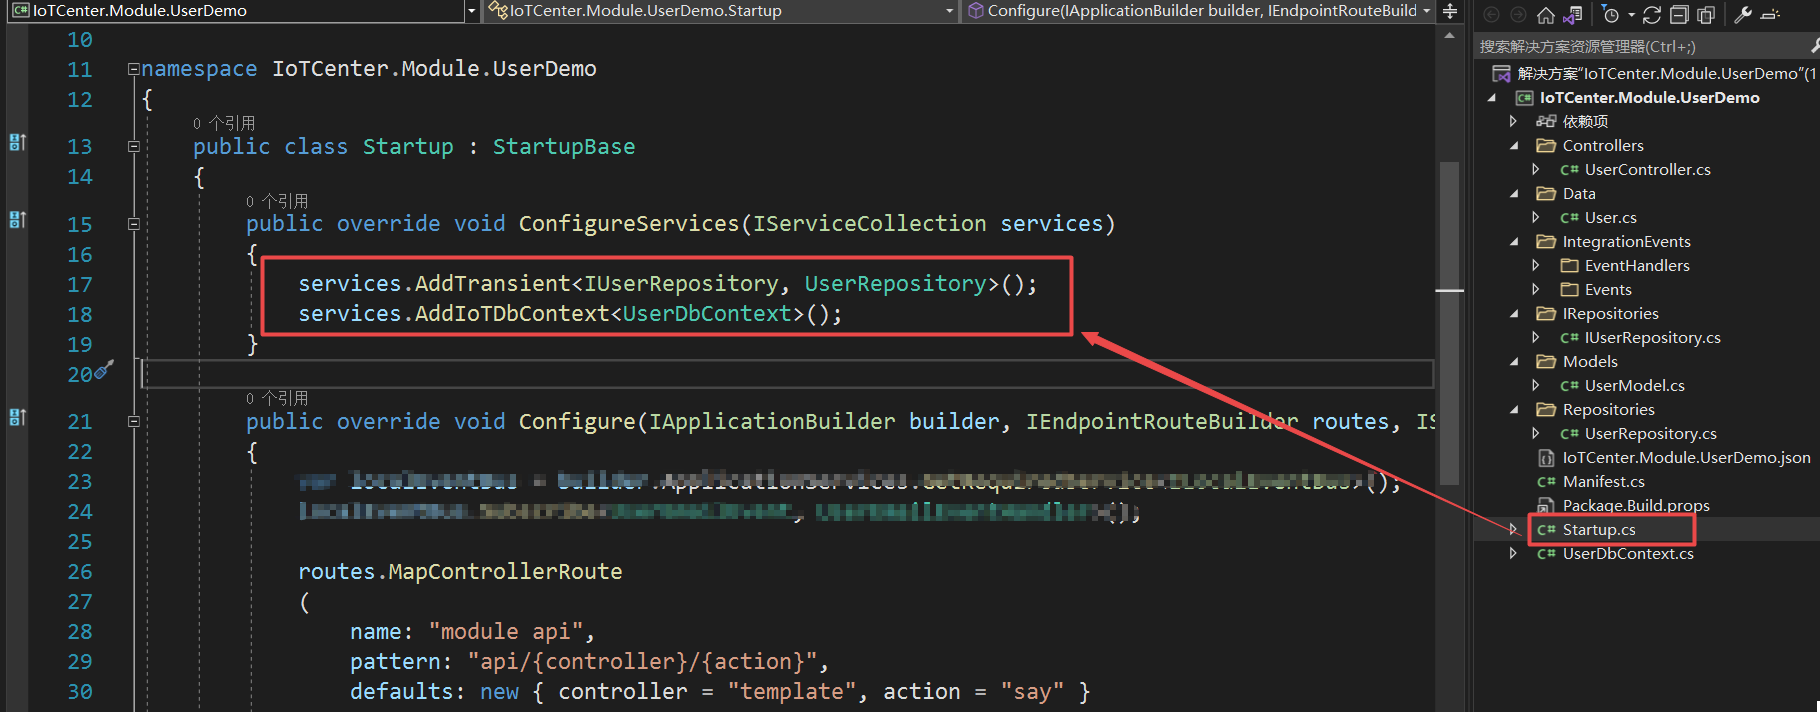Click the Collapse All icon
This screenshot has width=1820, height=712.
coord(1679,15)
